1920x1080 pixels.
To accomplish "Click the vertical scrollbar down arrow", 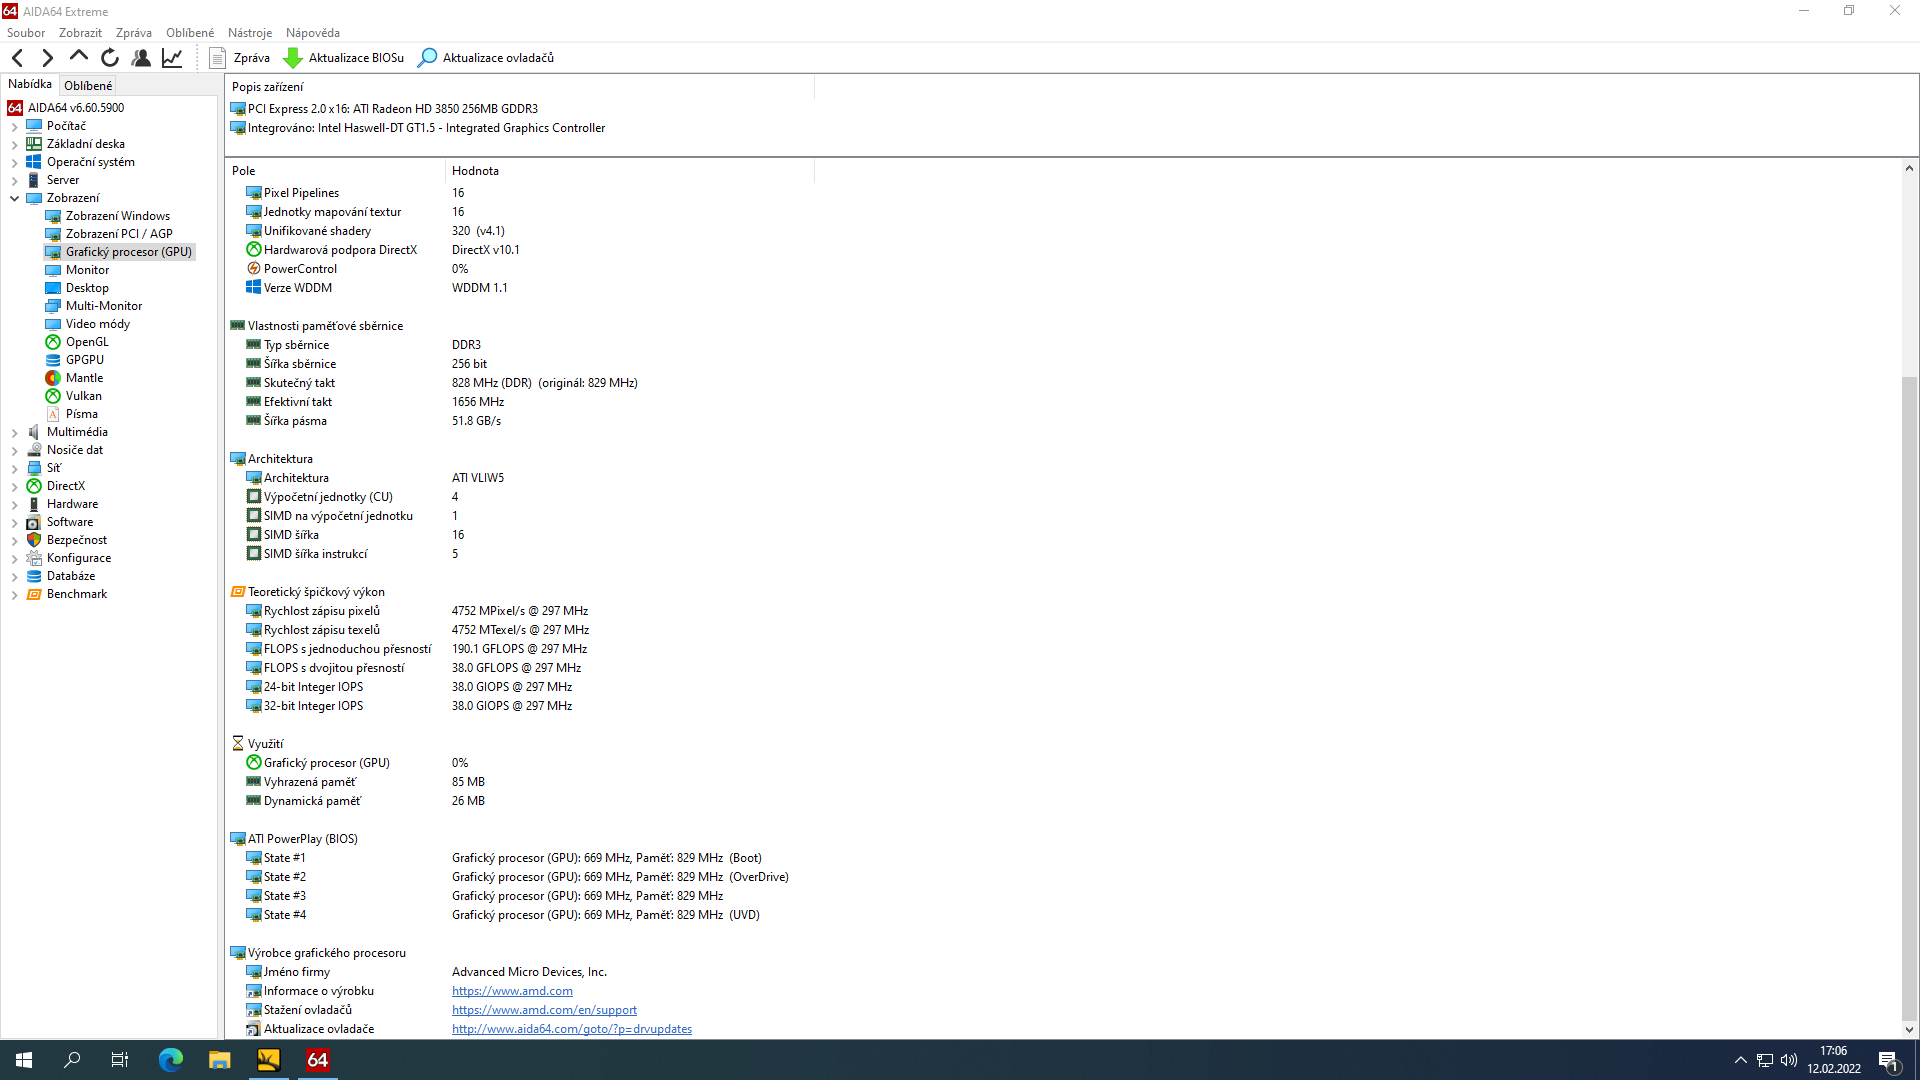I will pos(1908,1029).
